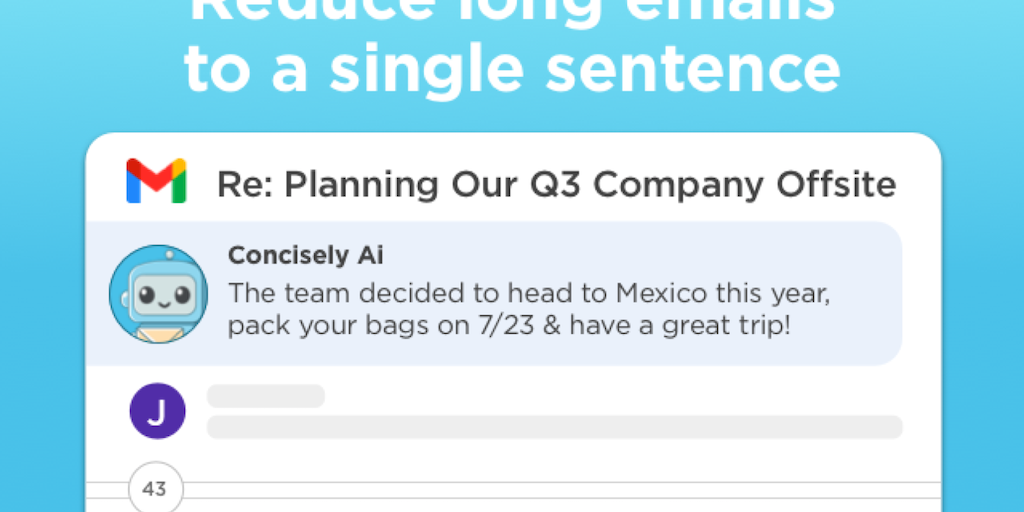Click "Re:" prefix in the email subject
Screen dimensions: 1024x512
point(243,184)
